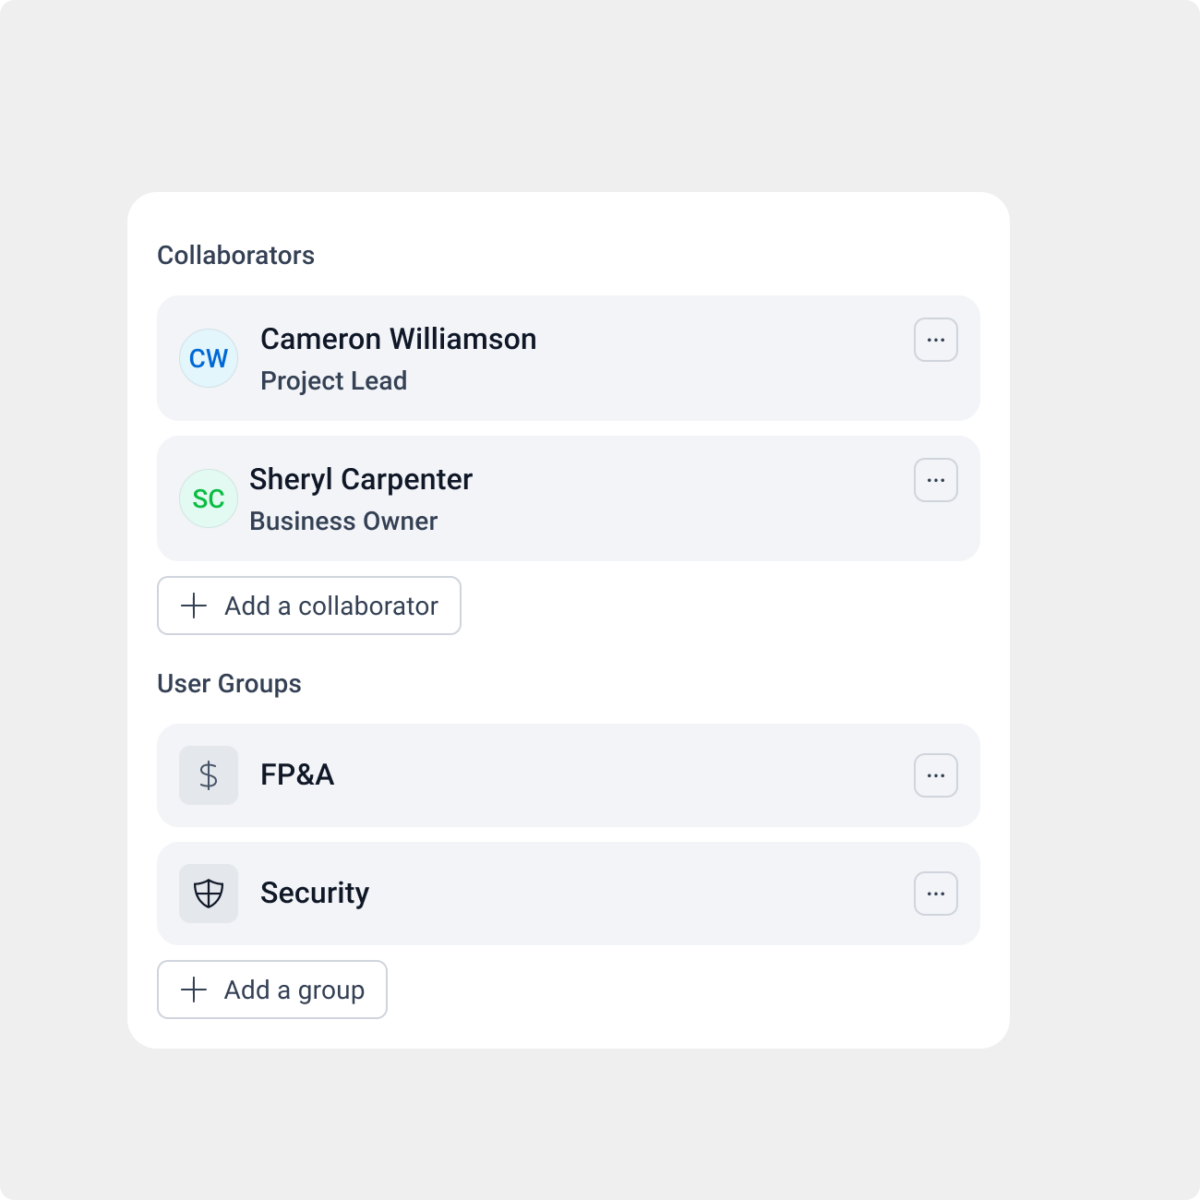The width and height of the screenshot is (1200, 1200).
Task: Select the Sheryl Carpenter name text
Action: [x=360, y=479]
